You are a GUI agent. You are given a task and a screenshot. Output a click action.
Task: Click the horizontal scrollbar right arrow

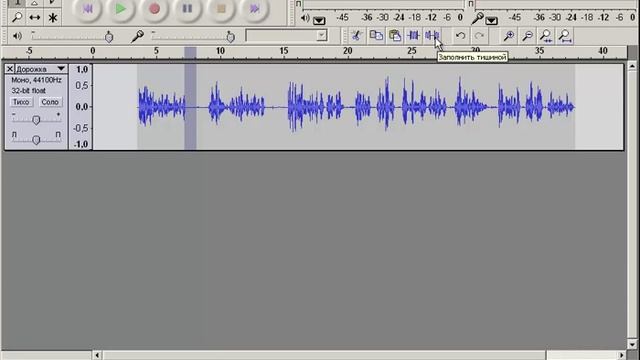(622, 355)
